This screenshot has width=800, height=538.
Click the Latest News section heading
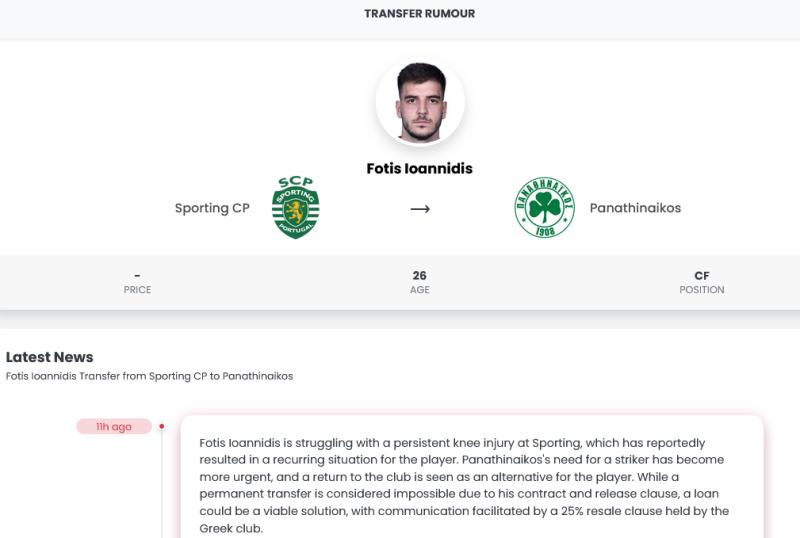pos(50,357)
